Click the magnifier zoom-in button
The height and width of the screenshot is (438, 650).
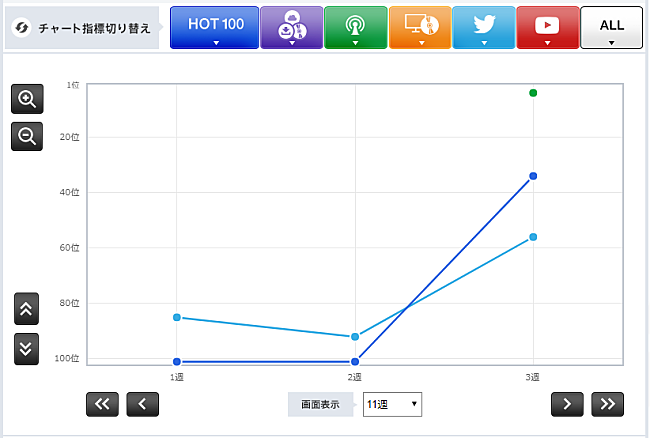[x=27, y=99]
